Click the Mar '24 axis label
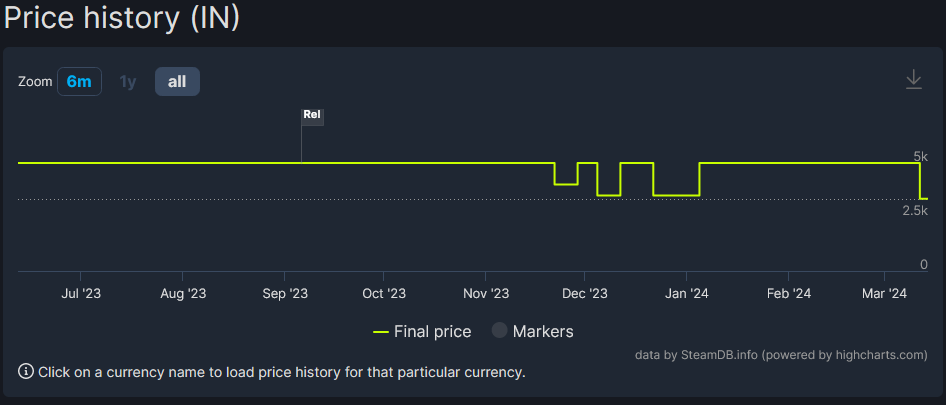Screen dimensions: 946x405 [884, 294]
